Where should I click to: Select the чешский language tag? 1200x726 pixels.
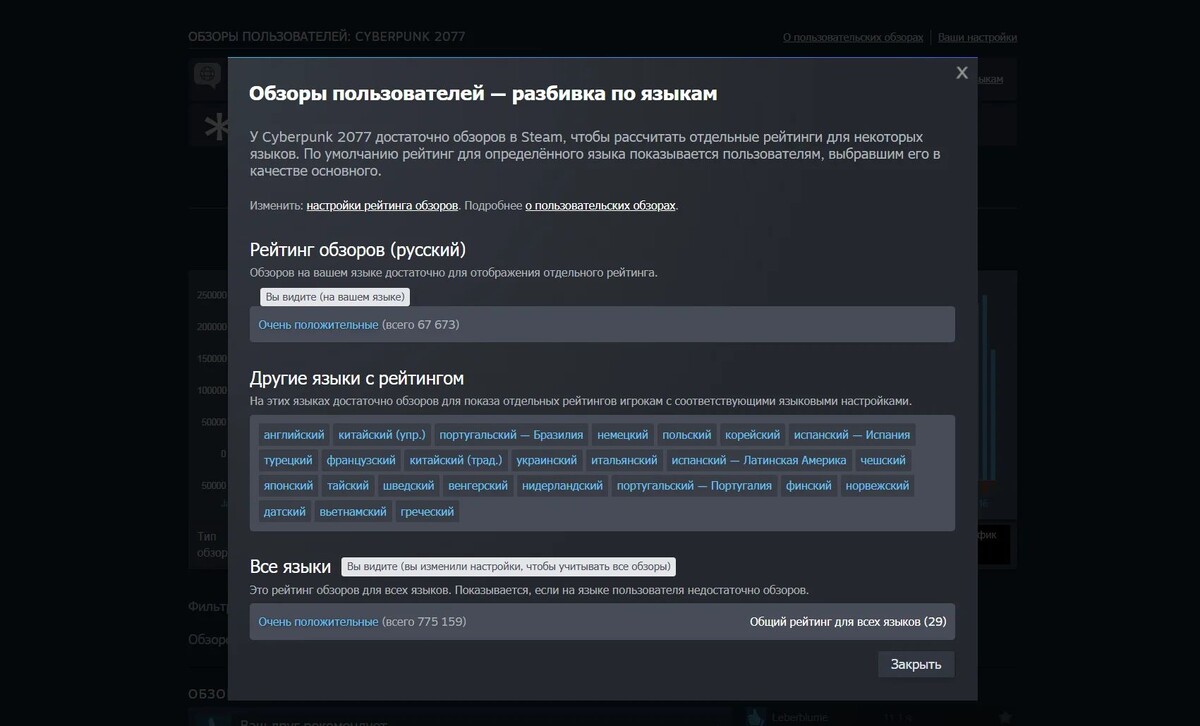click(883, 460)
